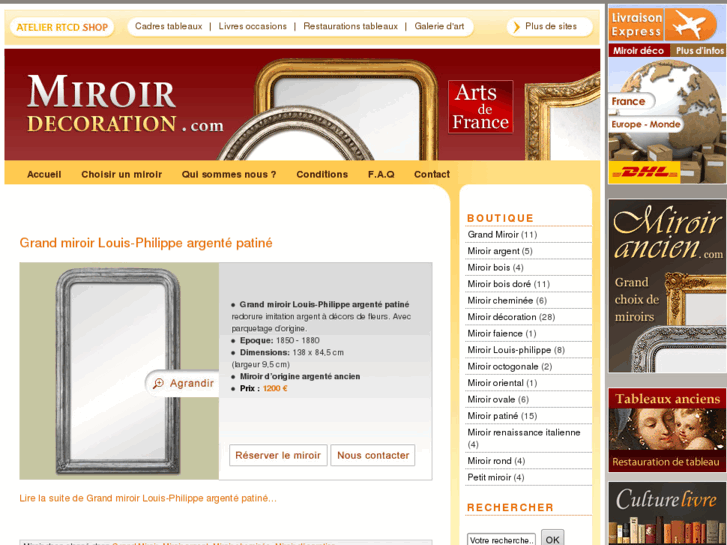The height and width of the screenshot is (545, 727).
Task: Open Restaurations tableaux site link
Action: pos(351,26)
